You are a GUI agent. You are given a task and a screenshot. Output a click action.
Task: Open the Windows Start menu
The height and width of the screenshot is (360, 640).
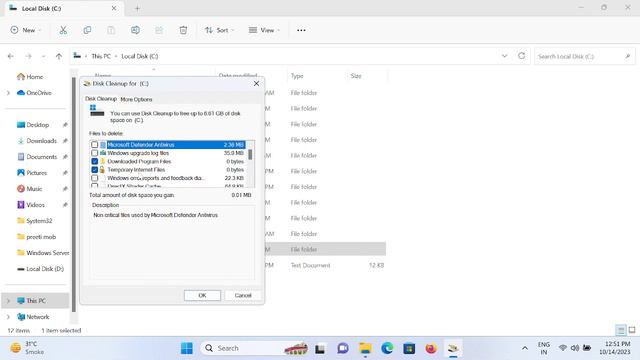[187, 348]
